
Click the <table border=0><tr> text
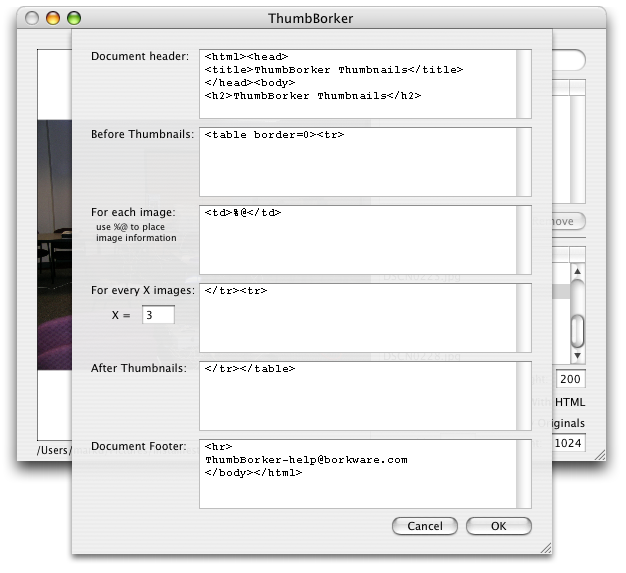click(x=274, y=135)
